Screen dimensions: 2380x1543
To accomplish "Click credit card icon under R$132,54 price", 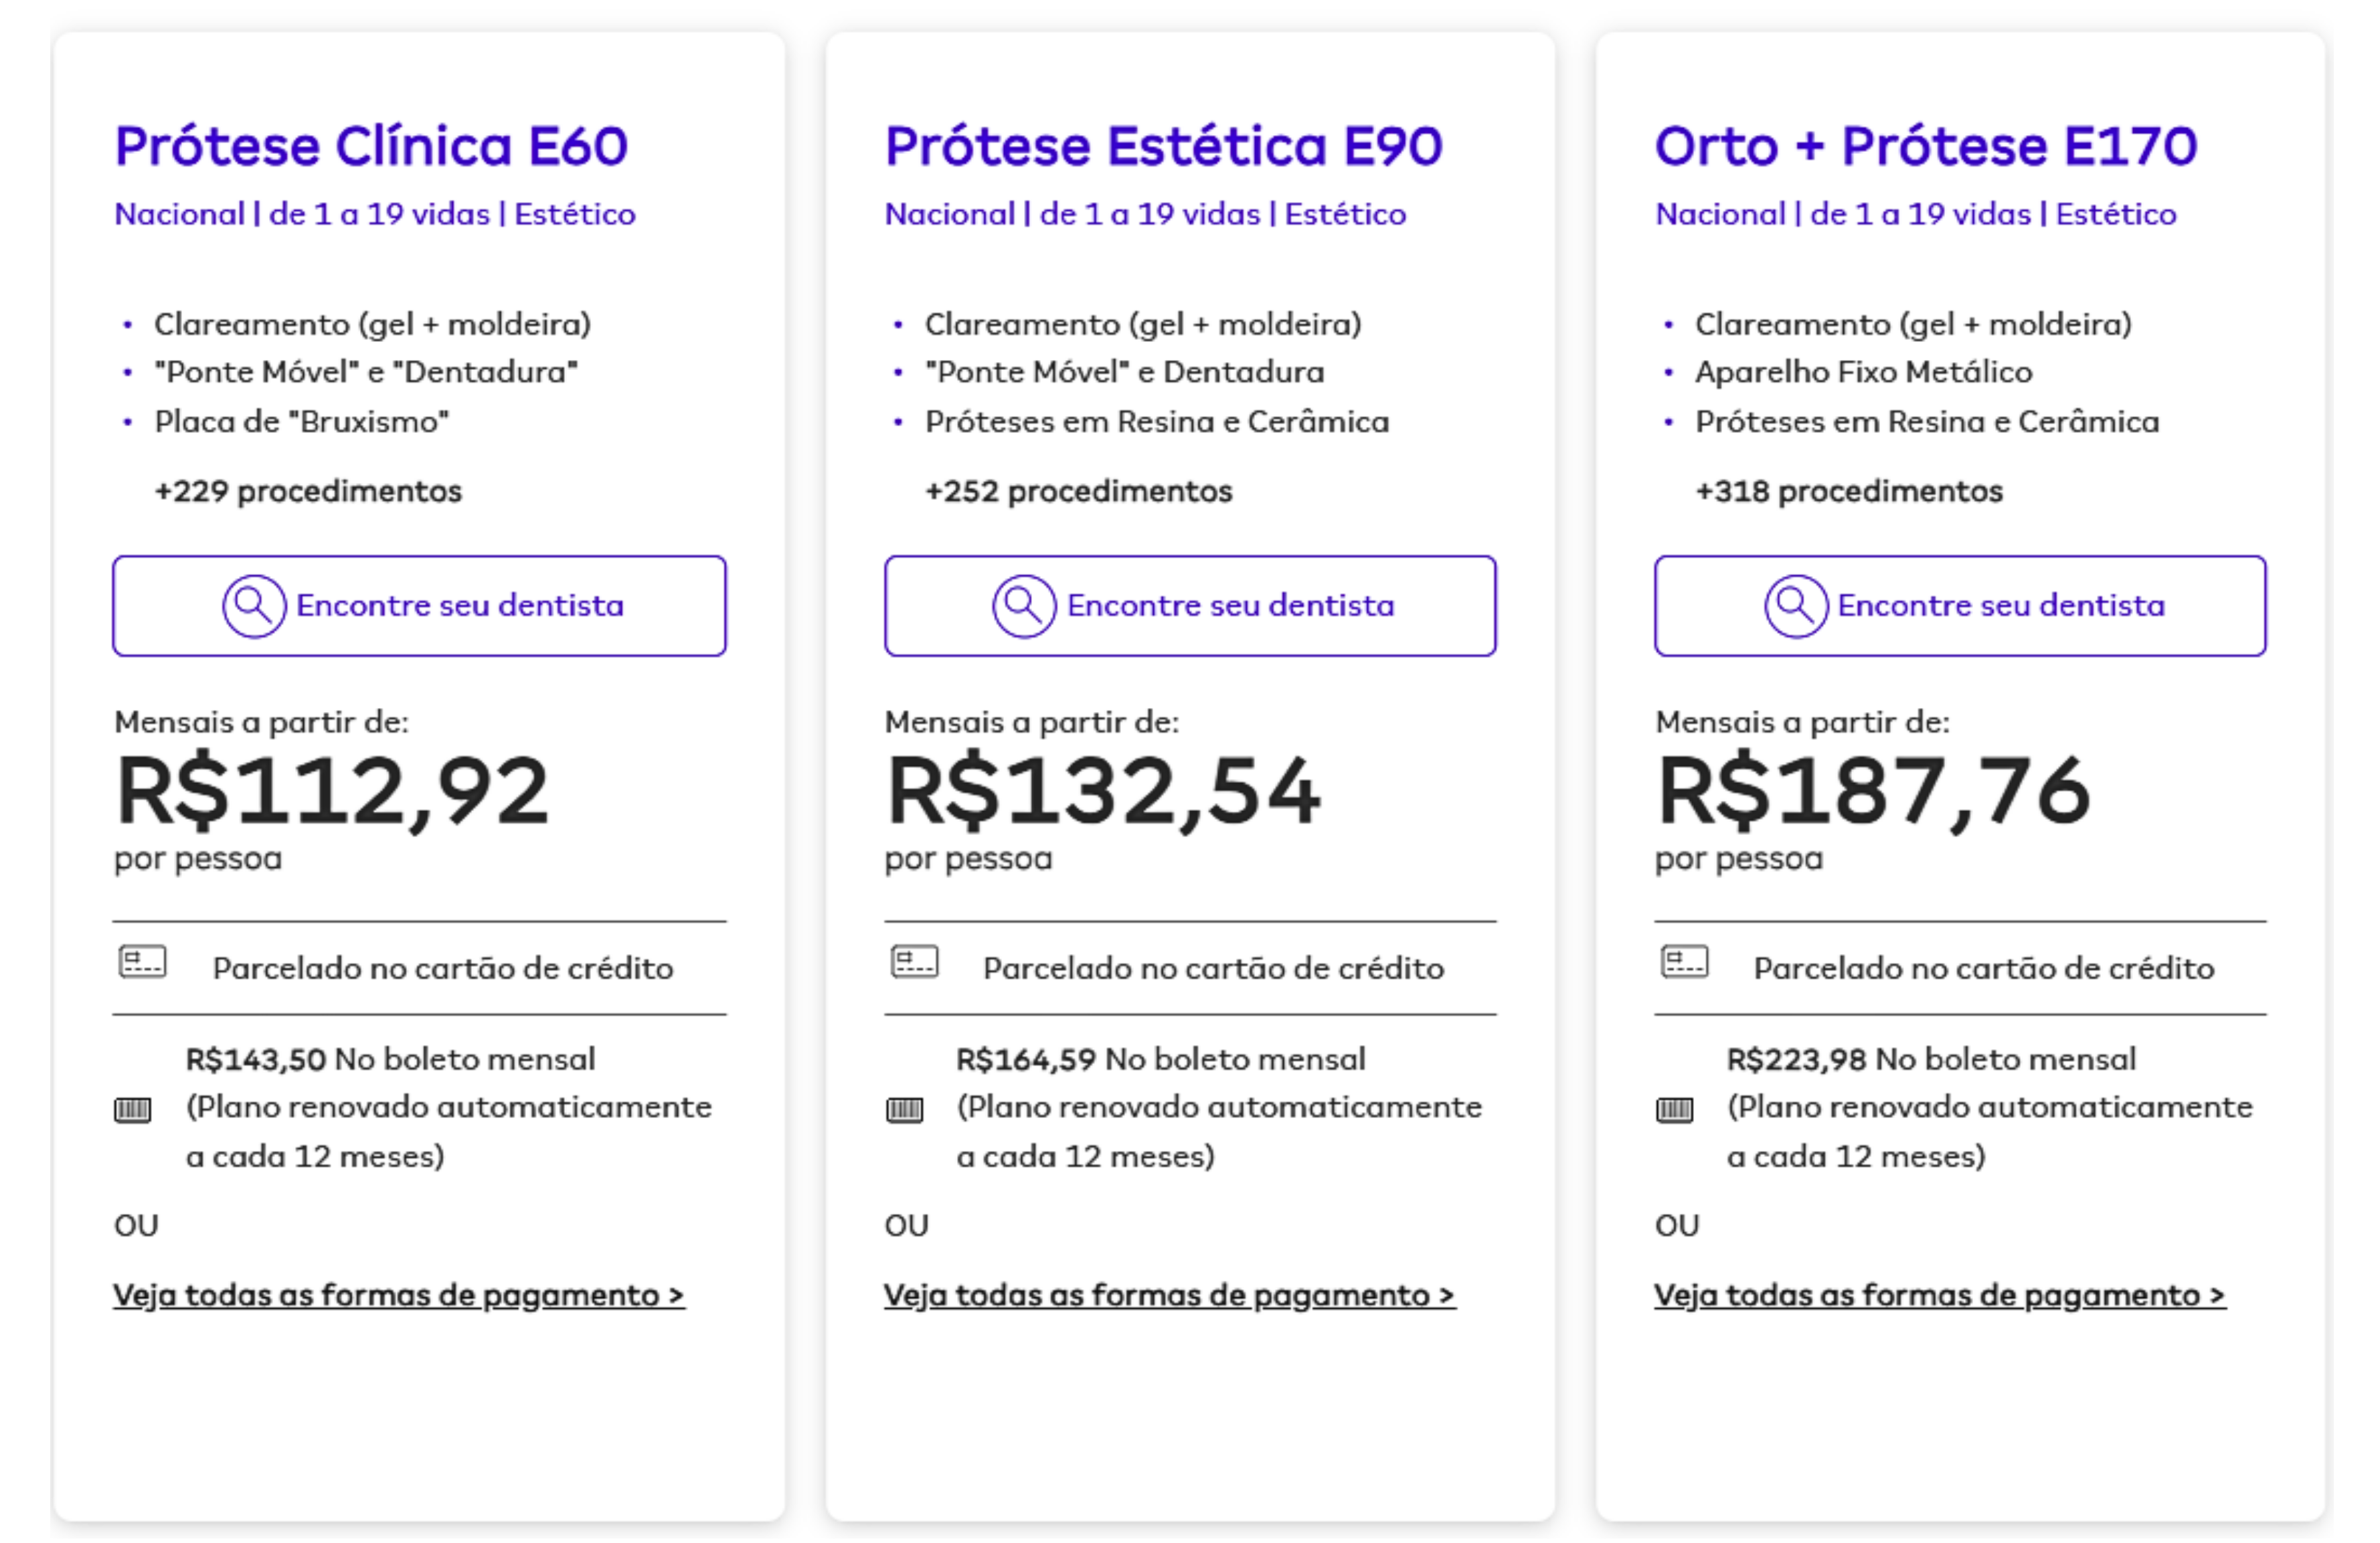I will [914, 962].
